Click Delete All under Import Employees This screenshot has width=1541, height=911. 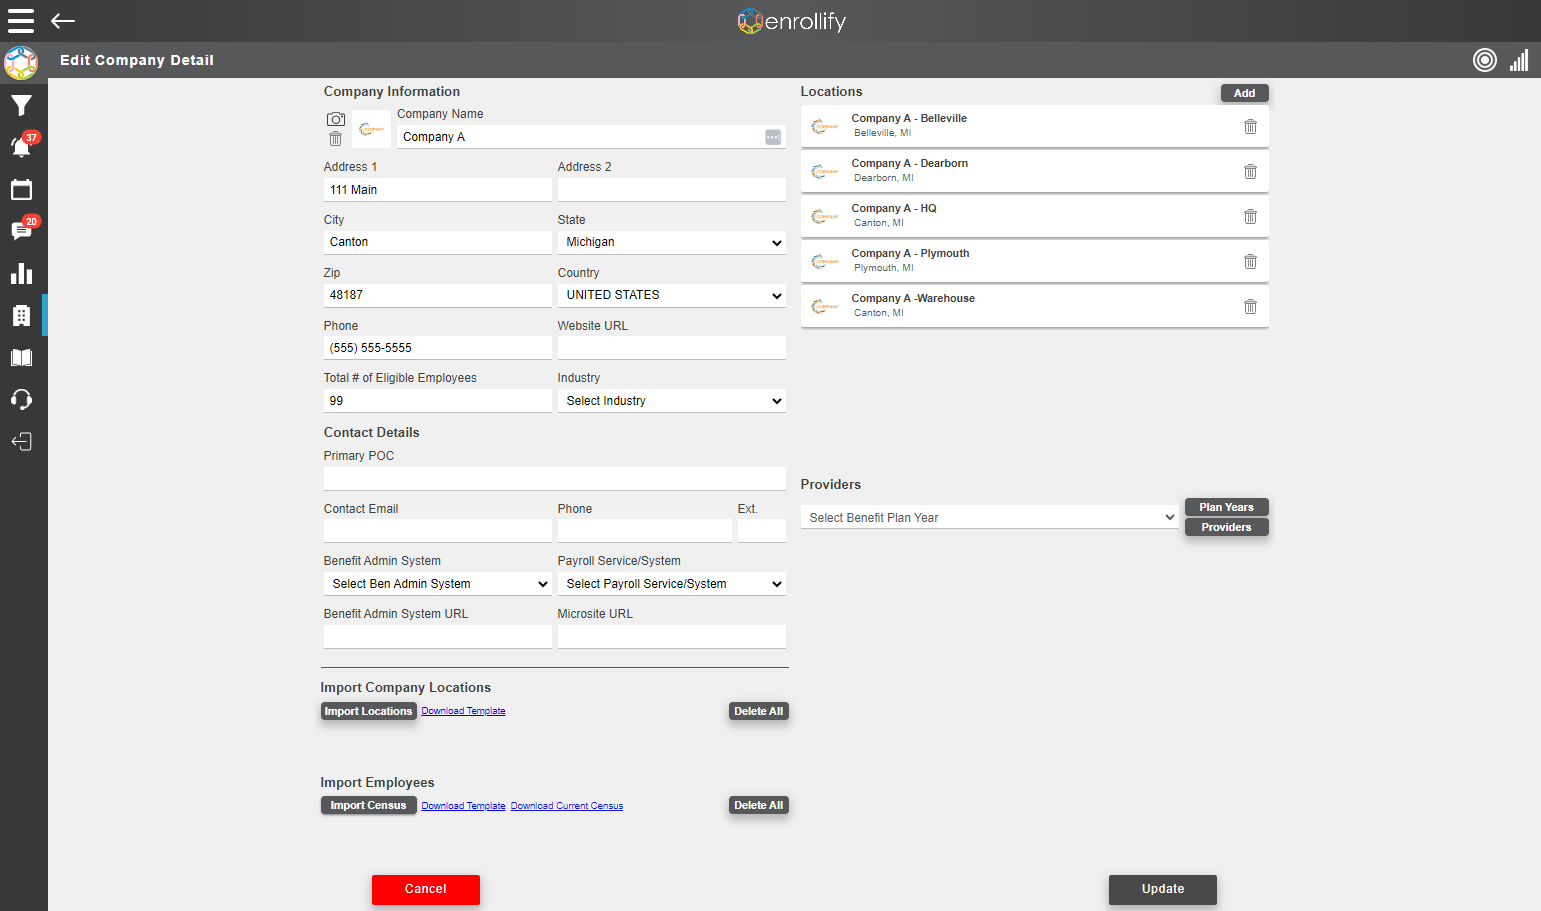(x=759, y=805)
